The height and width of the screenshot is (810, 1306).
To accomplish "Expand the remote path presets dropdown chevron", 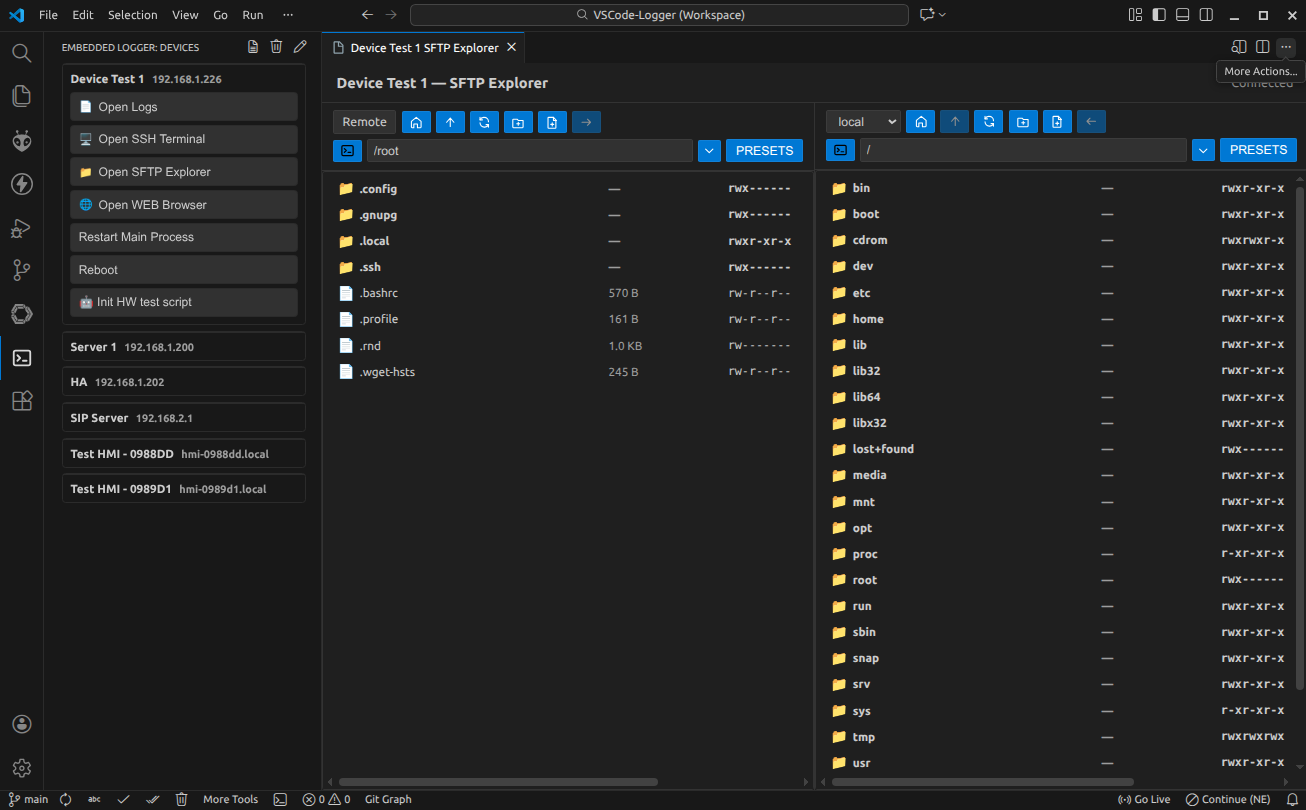I will [x=709, y=150].
